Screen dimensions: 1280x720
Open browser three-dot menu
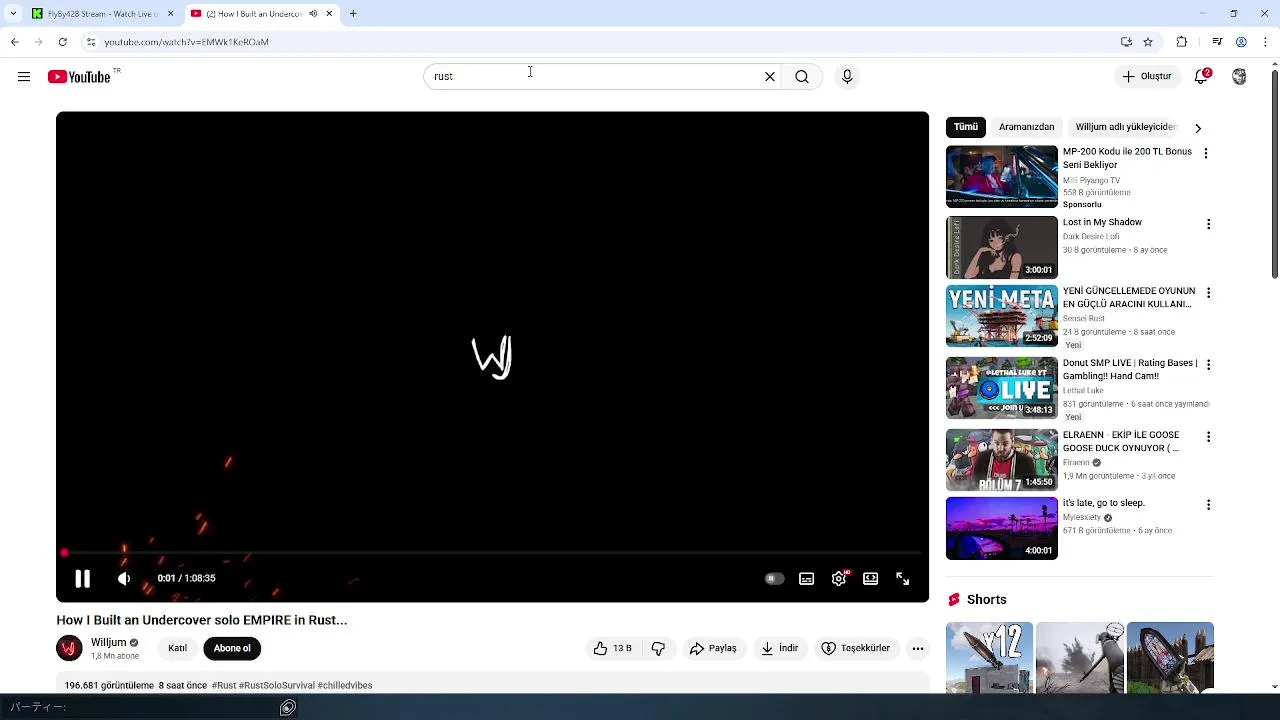1264,42
